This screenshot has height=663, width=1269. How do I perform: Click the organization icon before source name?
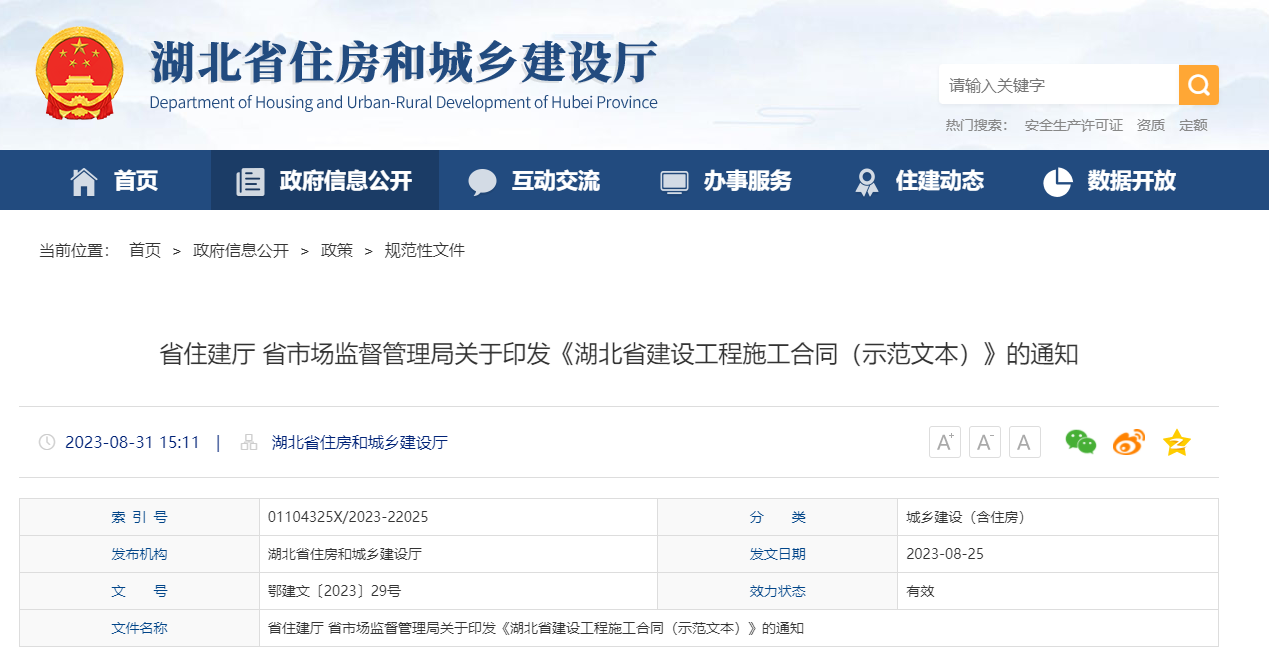click(x=249, y=442)
